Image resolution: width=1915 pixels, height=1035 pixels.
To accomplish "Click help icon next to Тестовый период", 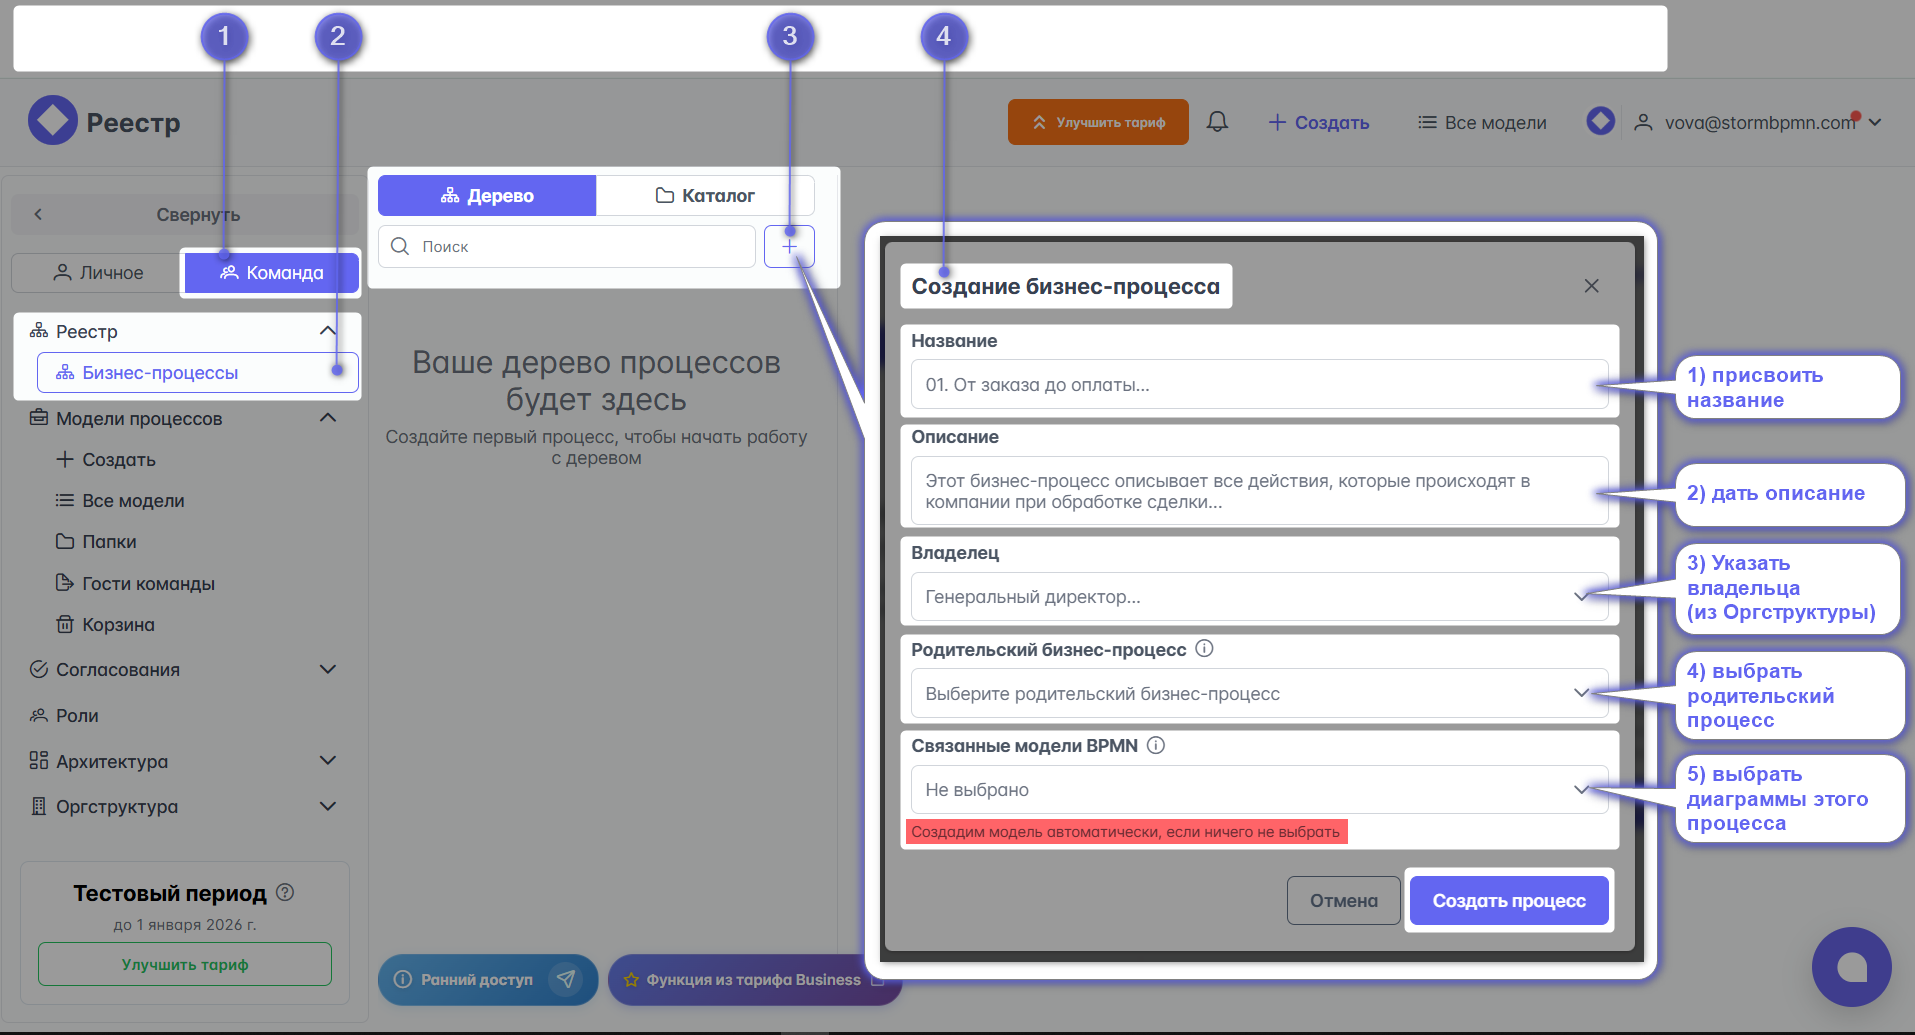I will pyautogui.click(x=285, y=892).
